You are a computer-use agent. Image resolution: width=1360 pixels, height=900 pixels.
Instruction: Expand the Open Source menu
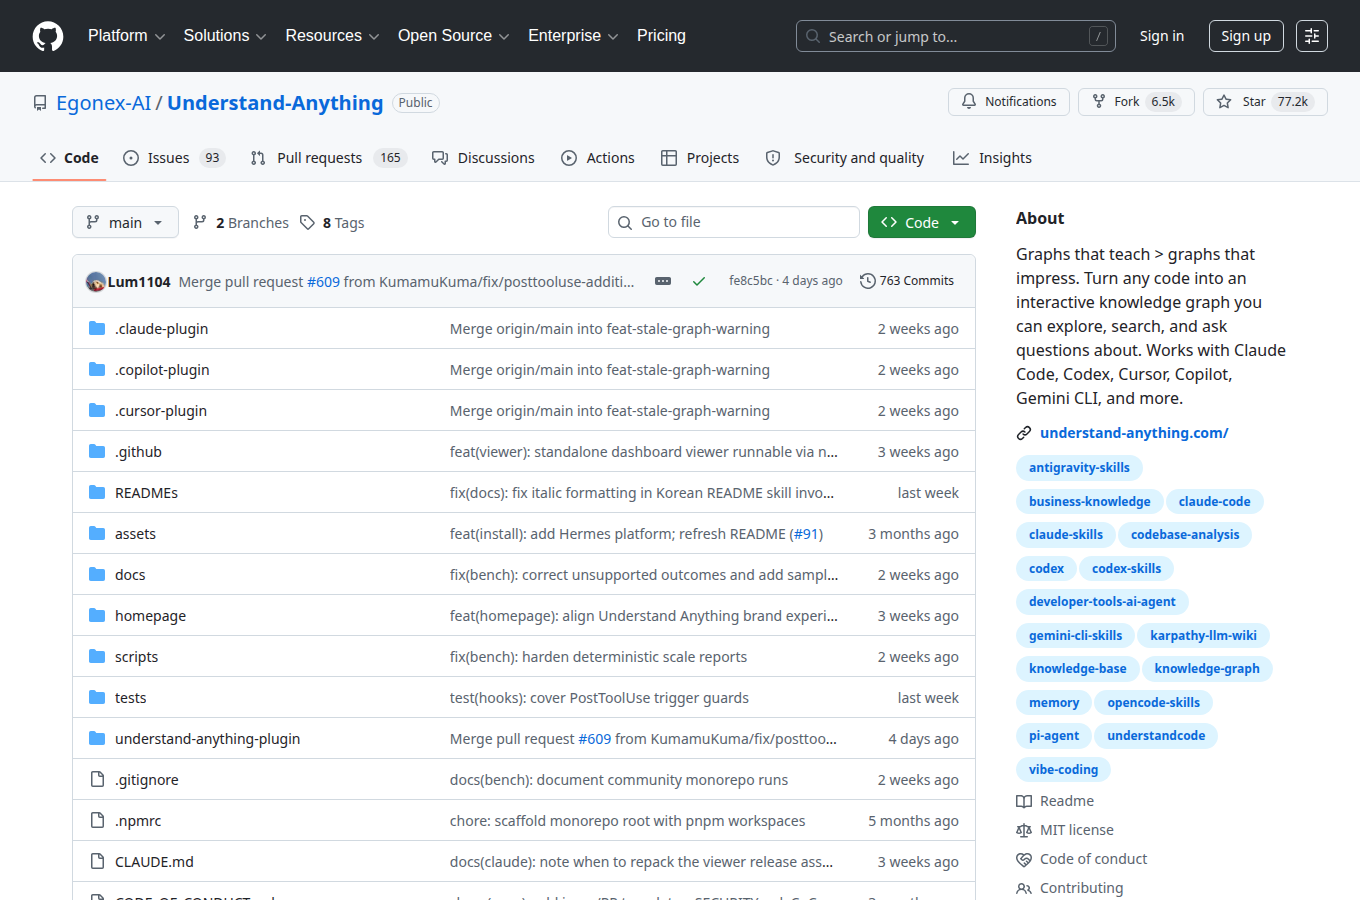454,36
